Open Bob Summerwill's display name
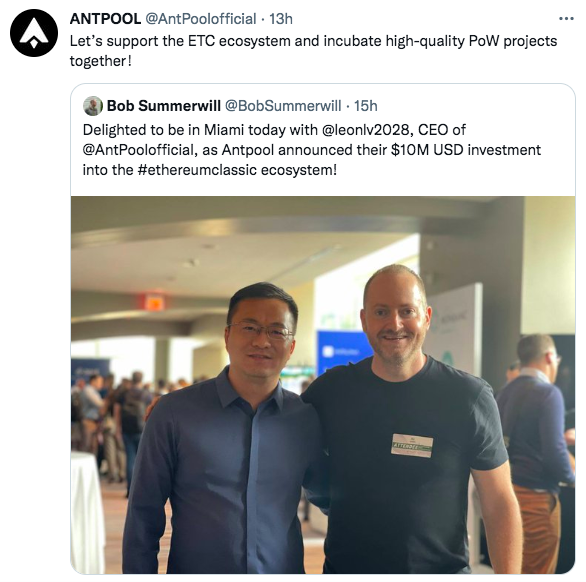Image resolution: width=586 pixels, height=582 pixels. coord(164,106)
